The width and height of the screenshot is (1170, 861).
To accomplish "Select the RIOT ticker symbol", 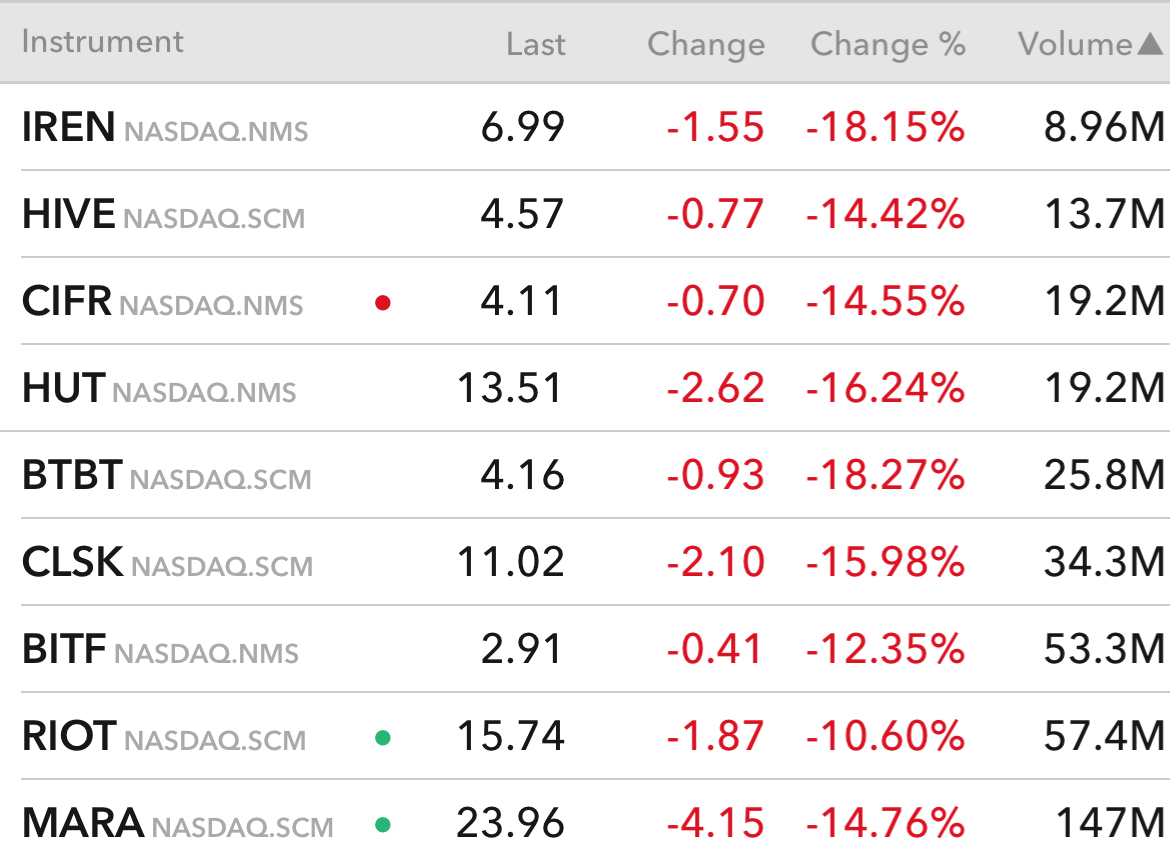I will tap(69, 737).
